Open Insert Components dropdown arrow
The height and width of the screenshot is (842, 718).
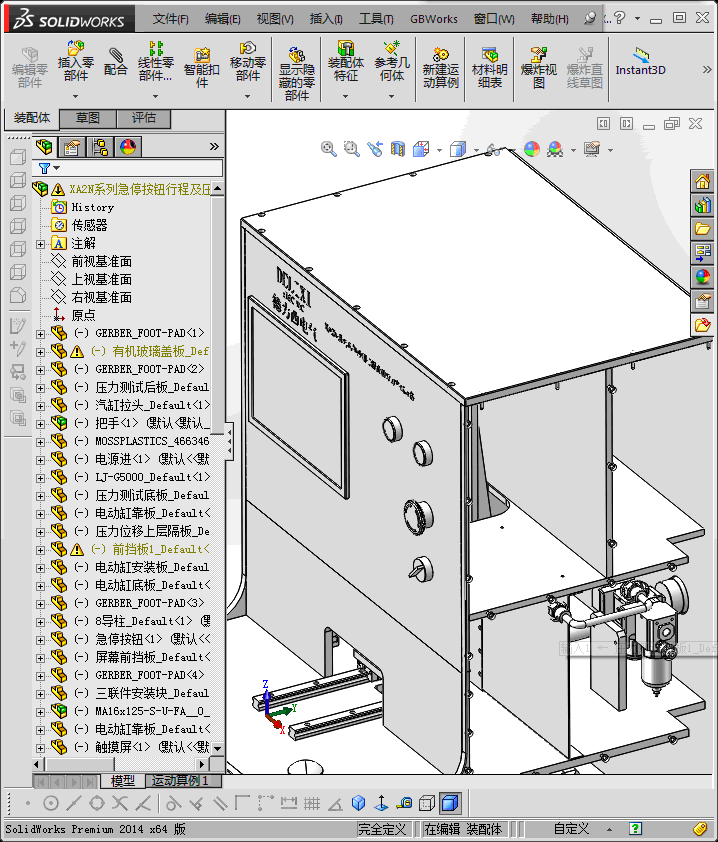click(75, 96)
